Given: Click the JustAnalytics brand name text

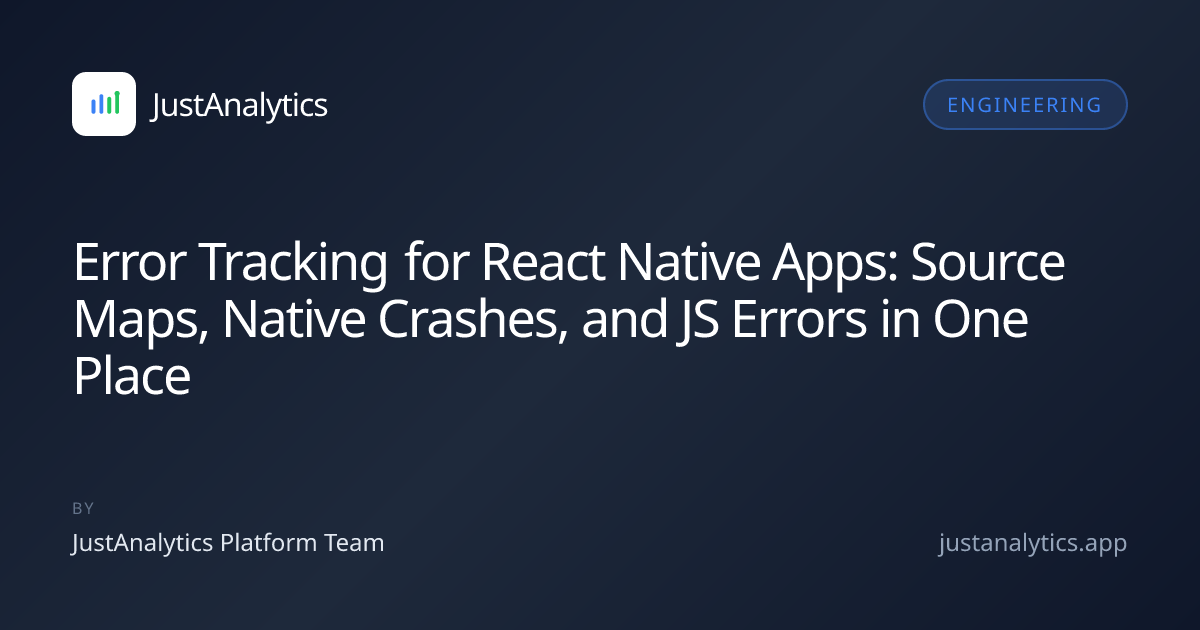Looking at the screenshot, I should (x=239, y=105).
